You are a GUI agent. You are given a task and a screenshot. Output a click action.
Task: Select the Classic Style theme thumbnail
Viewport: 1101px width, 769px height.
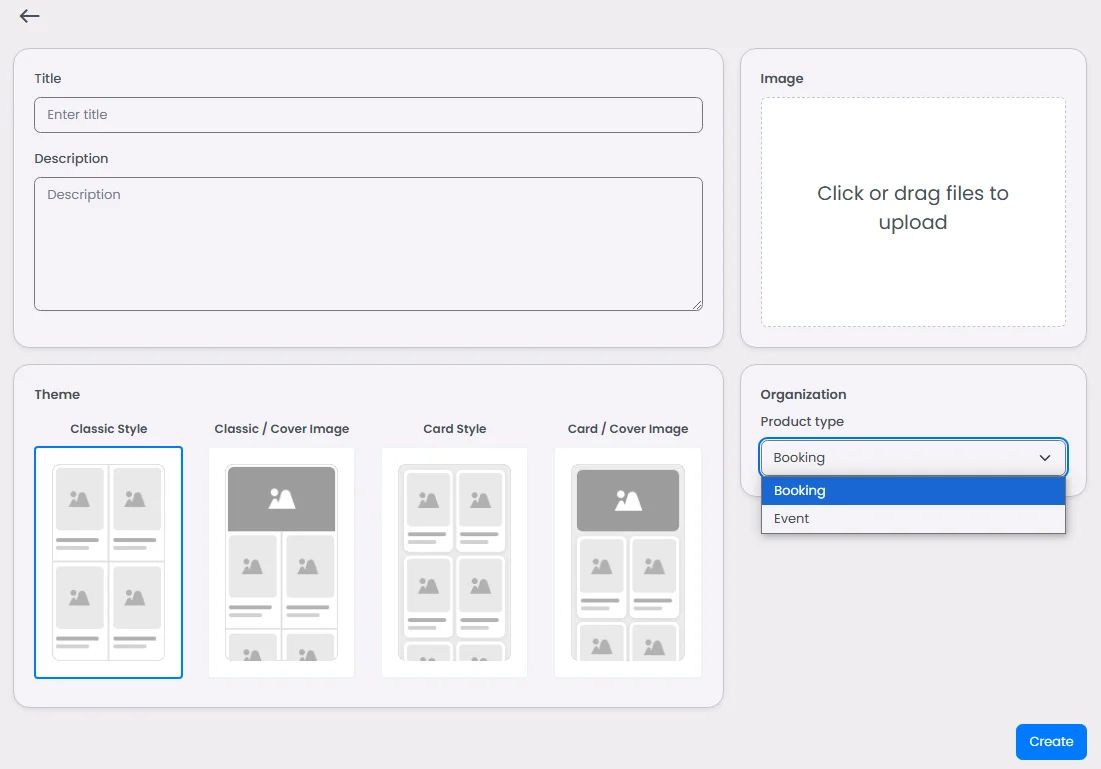click(x=108, y=562)
